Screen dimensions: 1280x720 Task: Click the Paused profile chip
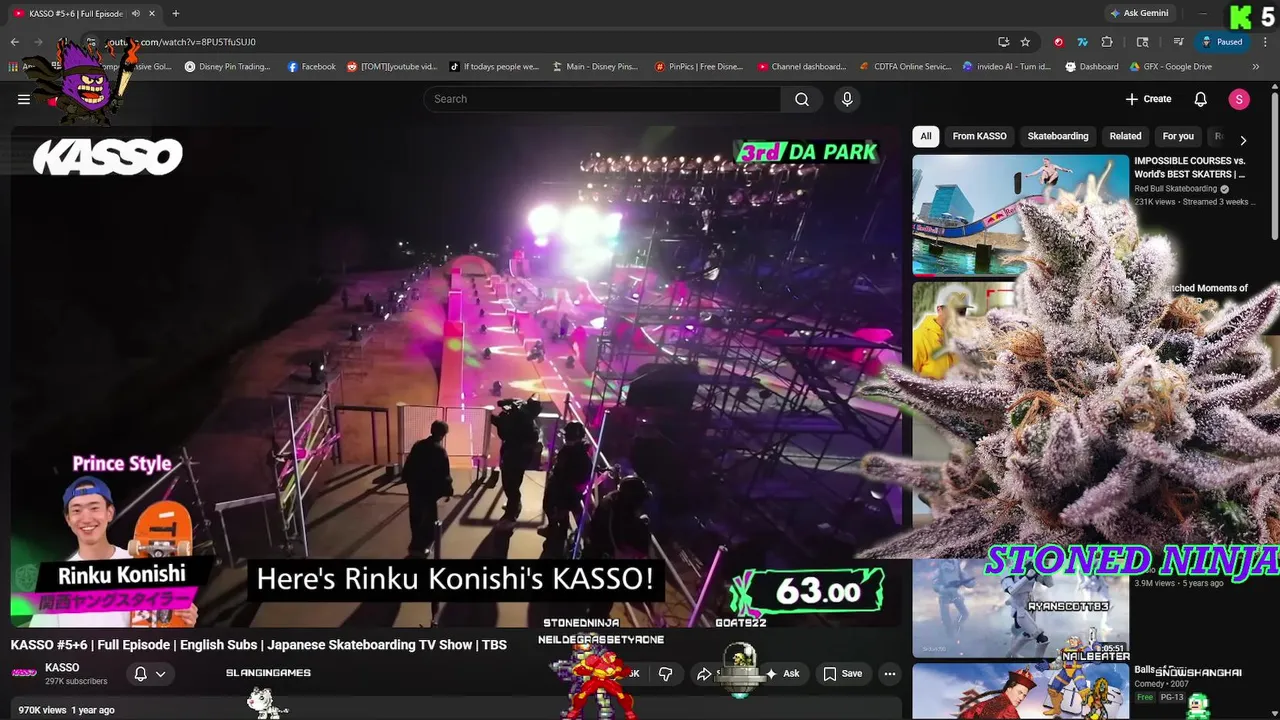tap(1222, 42)
